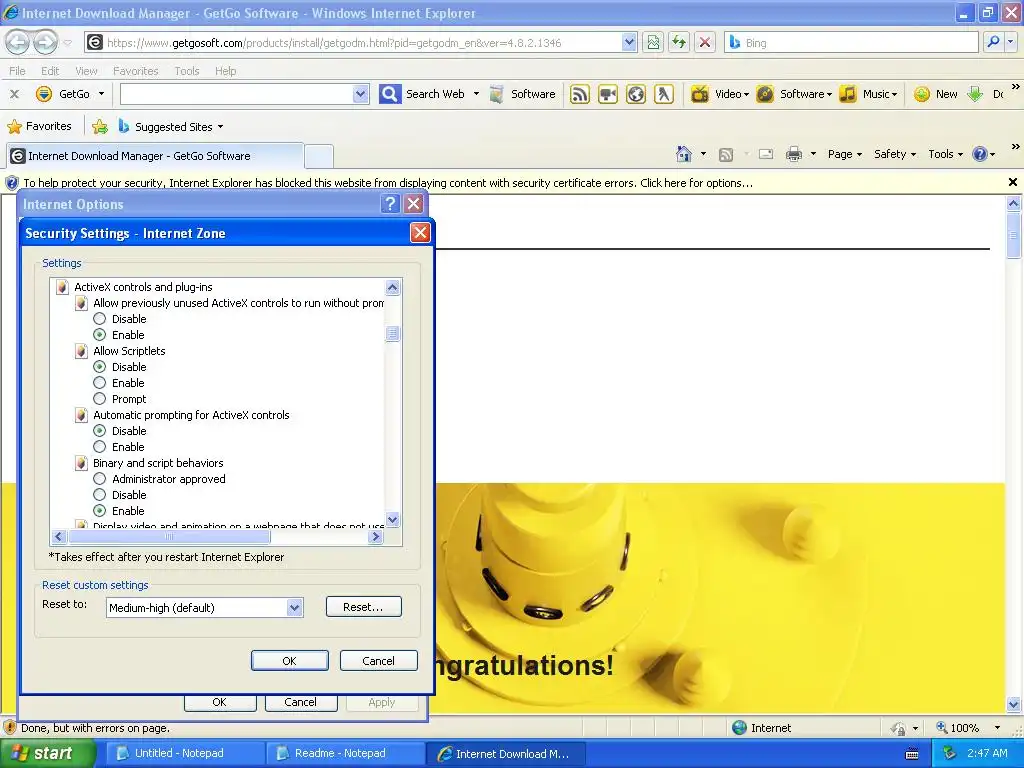Click the GetGo toolbar logo icon

coord(44,94)
